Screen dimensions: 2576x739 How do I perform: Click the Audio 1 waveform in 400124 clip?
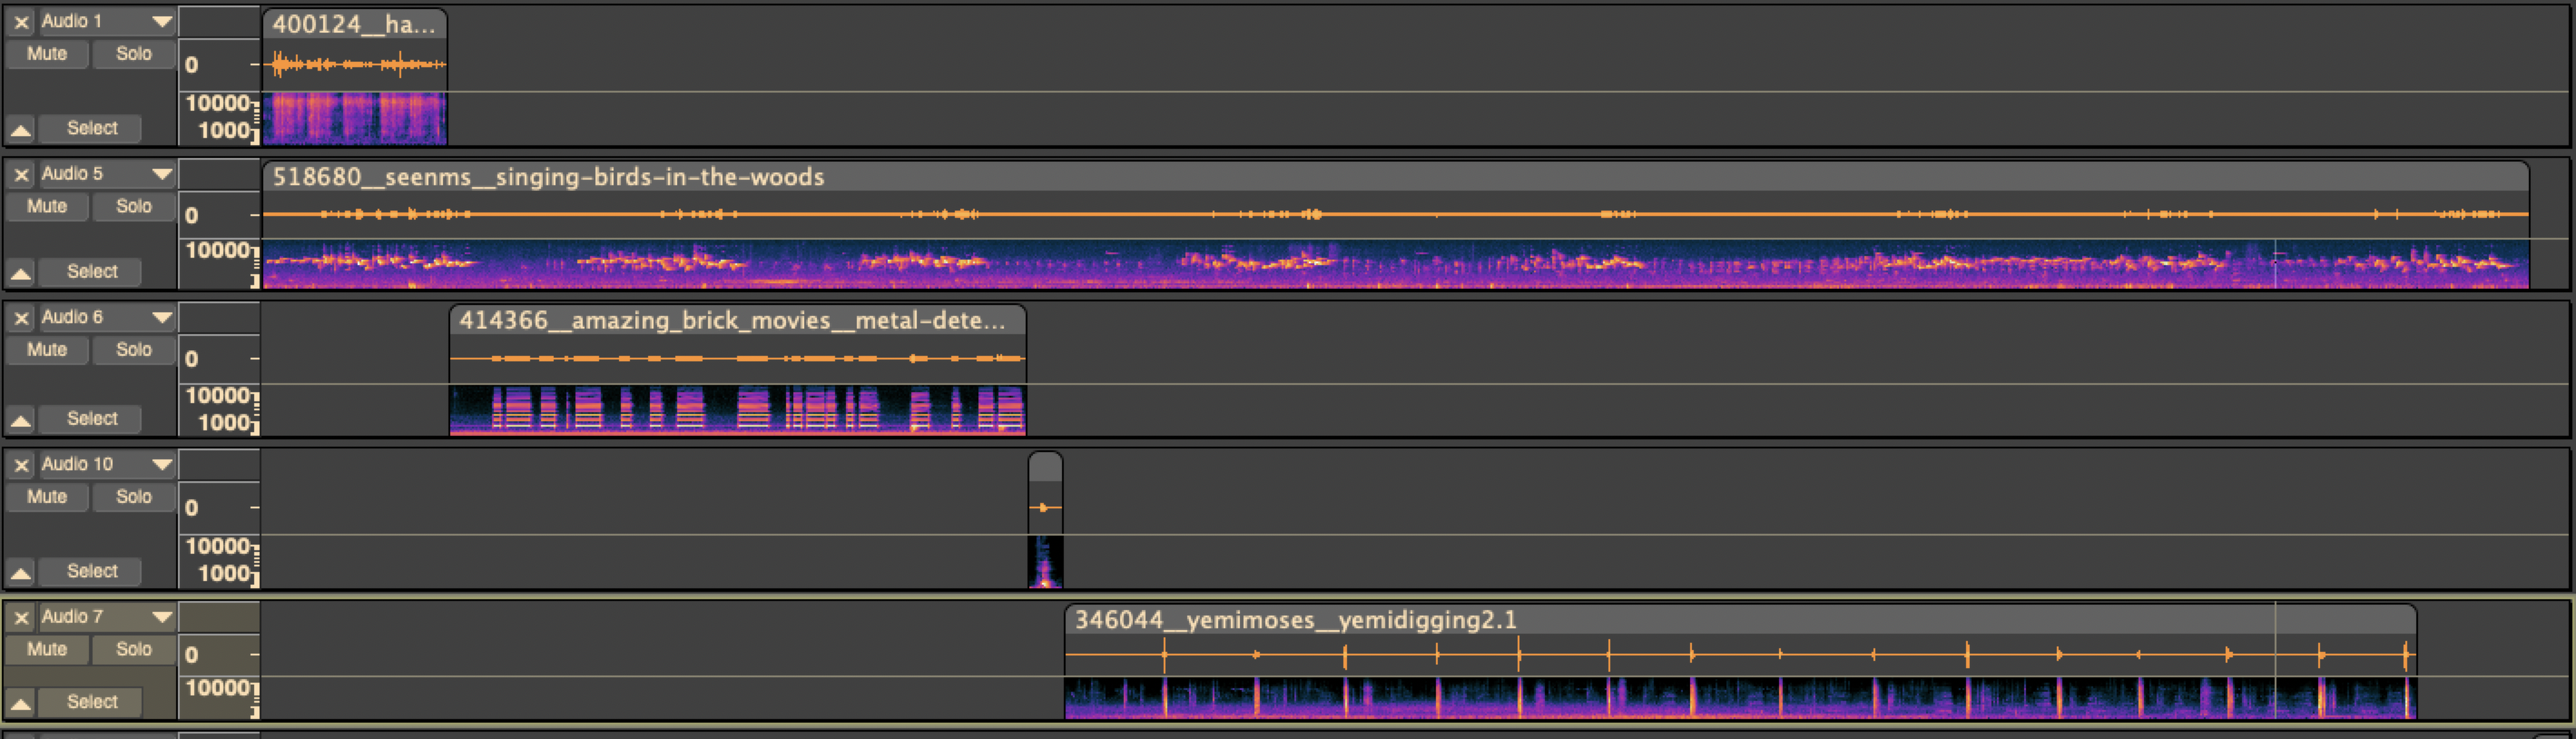click(355, 65)
